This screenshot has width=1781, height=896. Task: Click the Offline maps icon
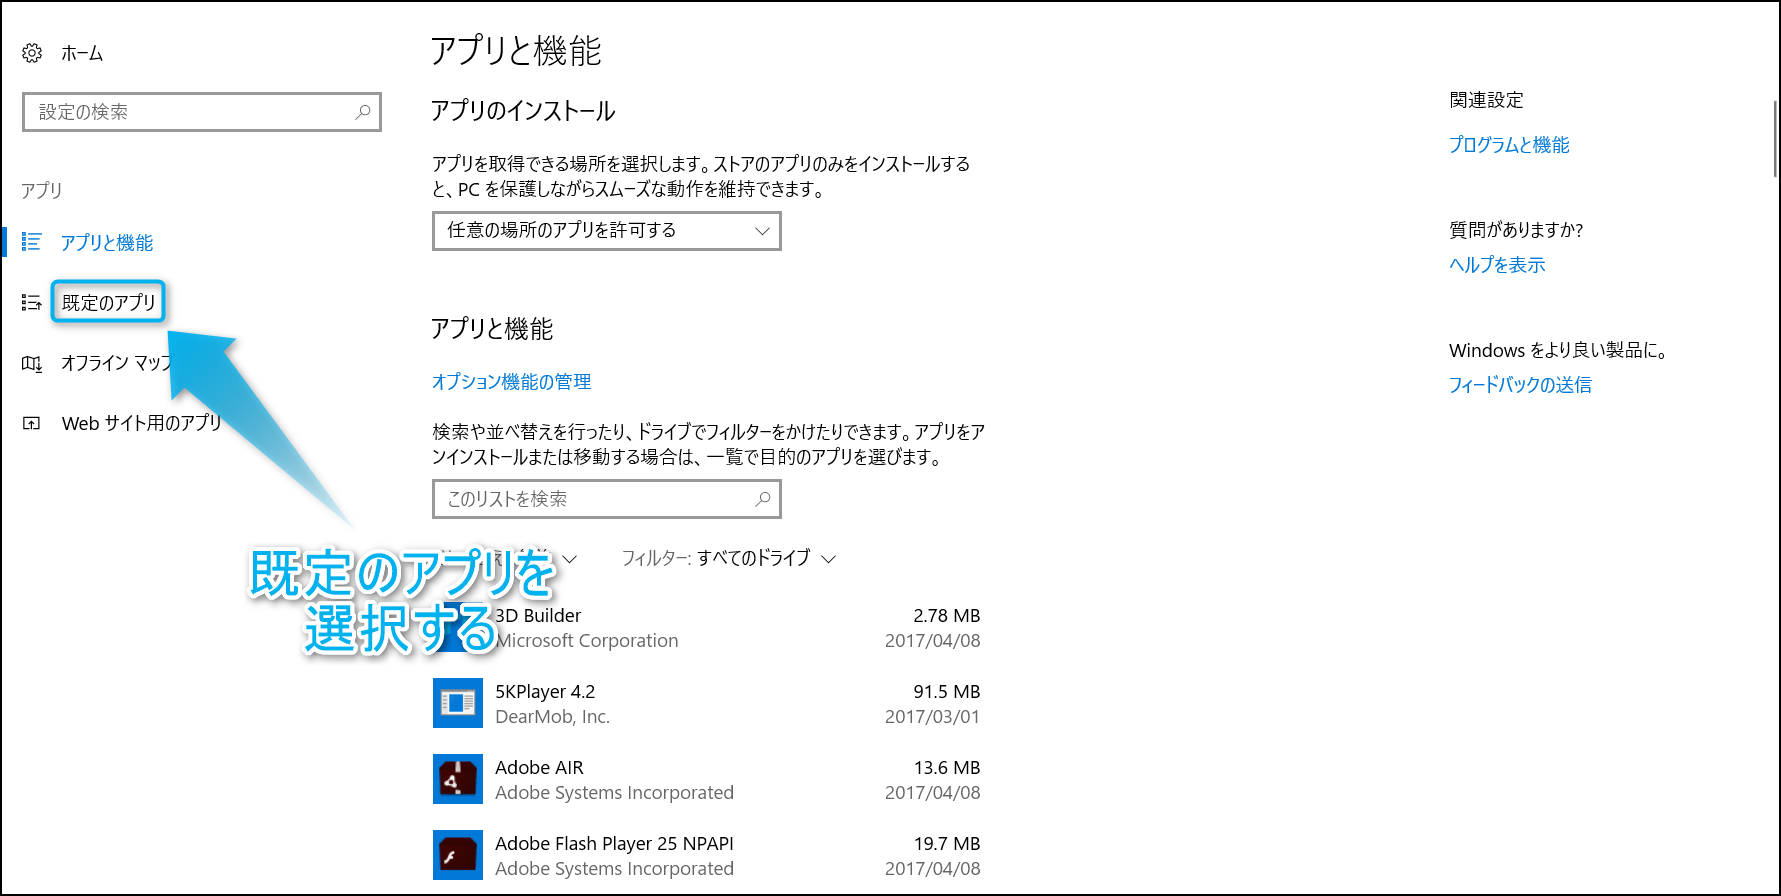(x=32, y=363)
